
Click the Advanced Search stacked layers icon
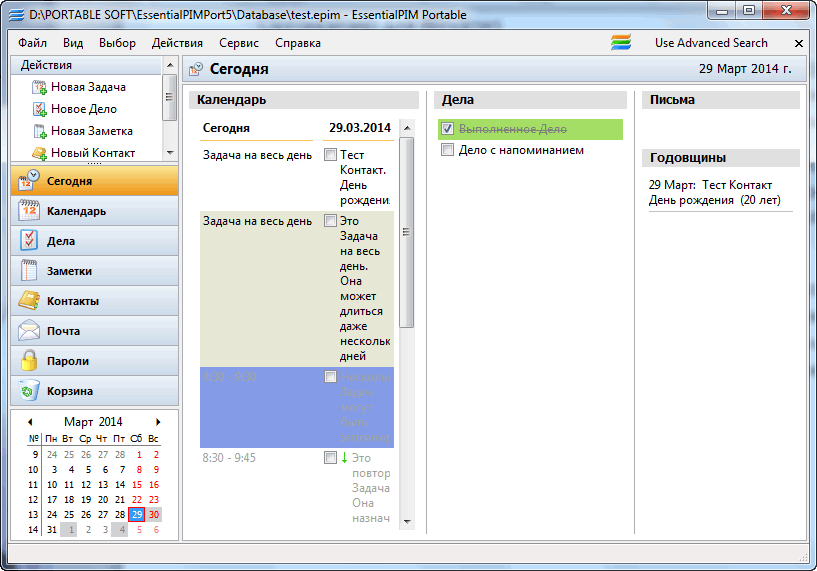point(622,43)
